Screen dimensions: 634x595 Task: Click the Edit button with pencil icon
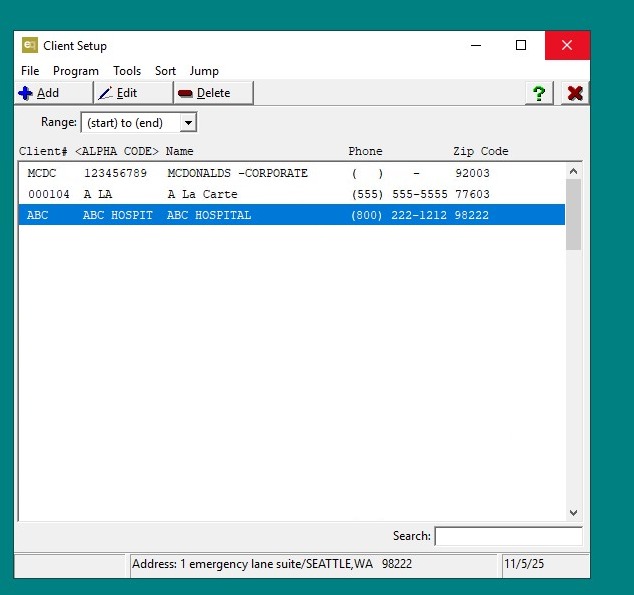[133, 93]
